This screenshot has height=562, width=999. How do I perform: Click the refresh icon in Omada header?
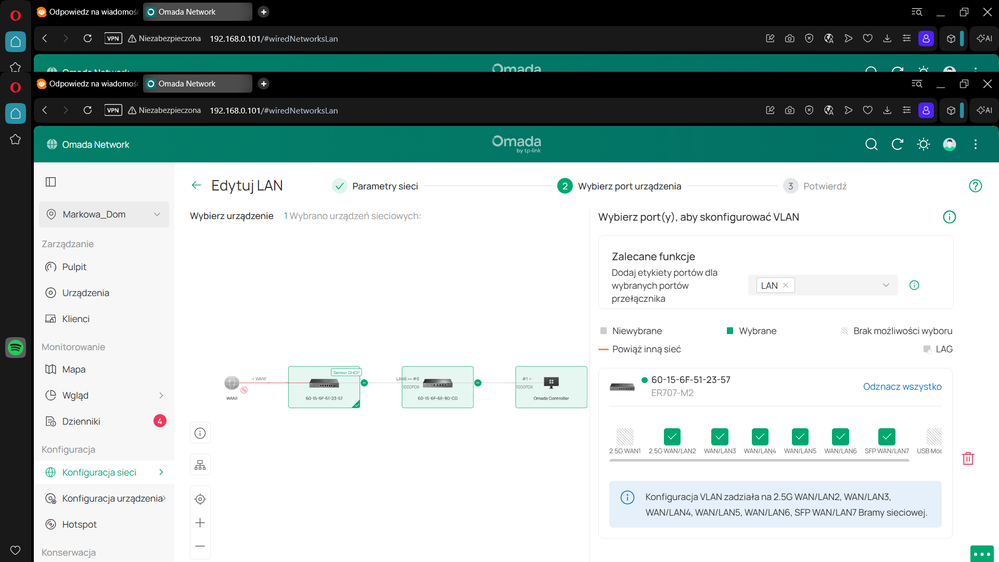(x=897, y=145)
